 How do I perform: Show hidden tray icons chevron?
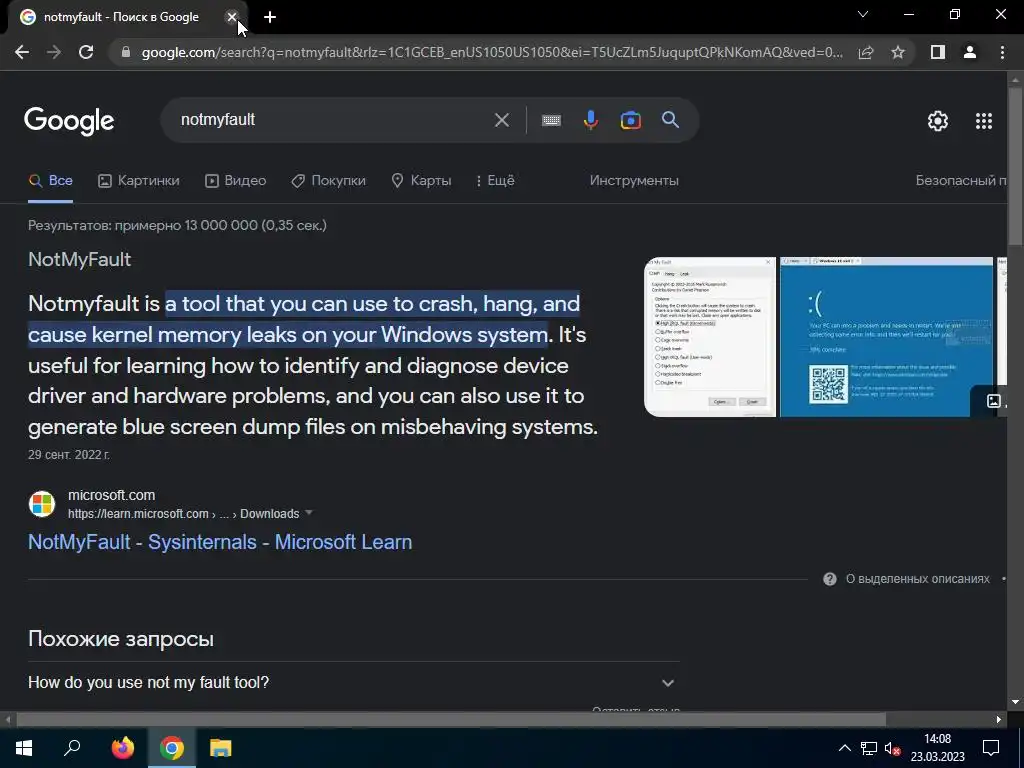pyautogui.click(x=844, y=748)
